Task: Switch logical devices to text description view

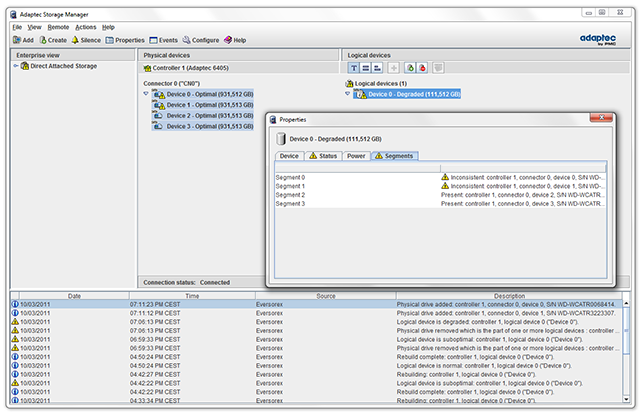Action: coord(353,68)
